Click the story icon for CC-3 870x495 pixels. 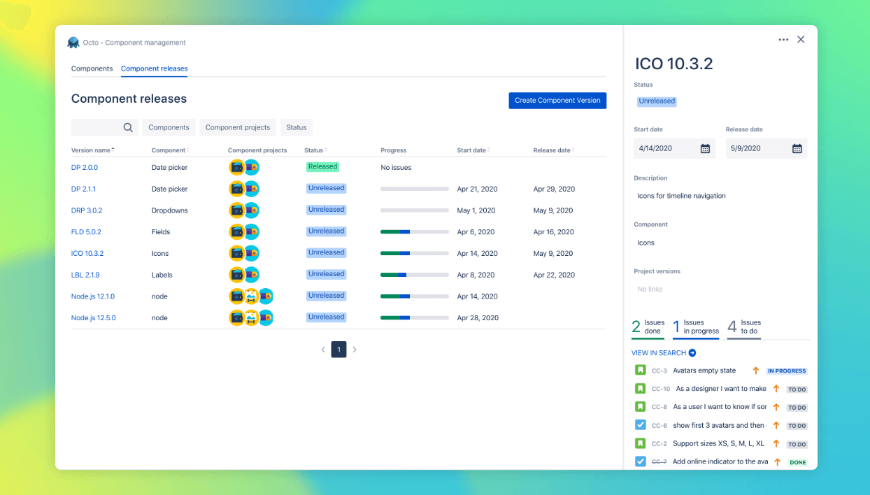tap(640, 370)
